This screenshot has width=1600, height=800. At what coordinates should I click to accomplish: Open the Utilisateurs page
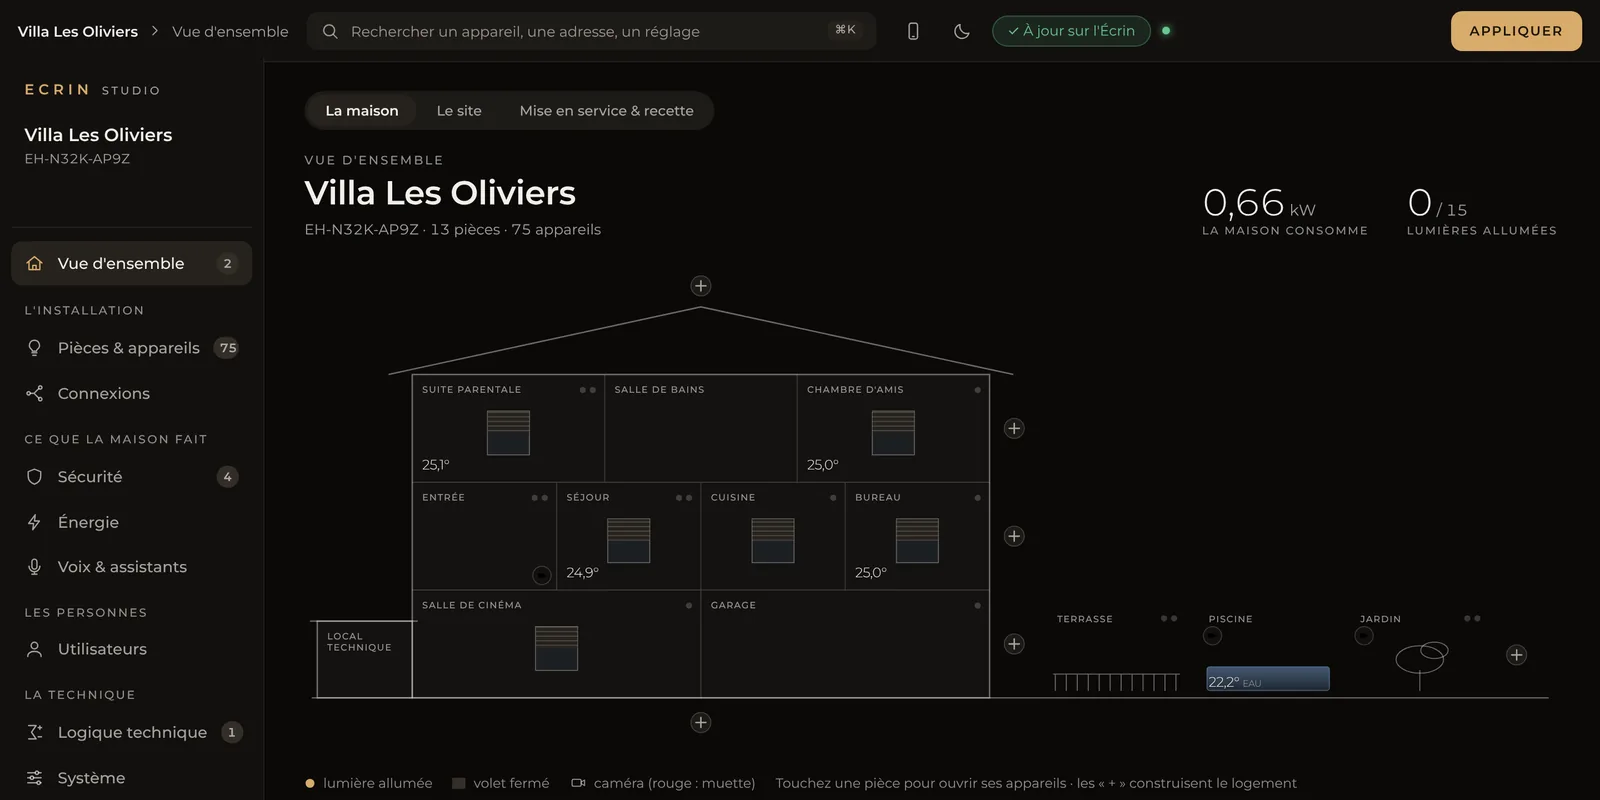(131, 649)
